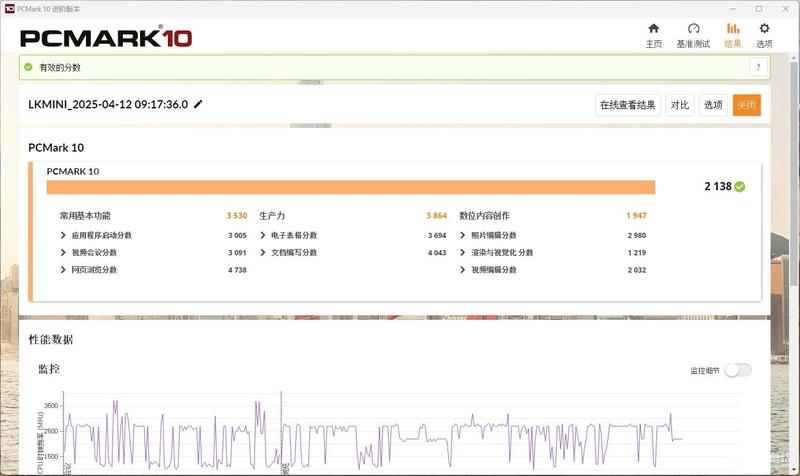Click the PCMark 10 app icon in title bar
Image resolution: width=800 pixels, height=476 pixels.
coord(10,9)
